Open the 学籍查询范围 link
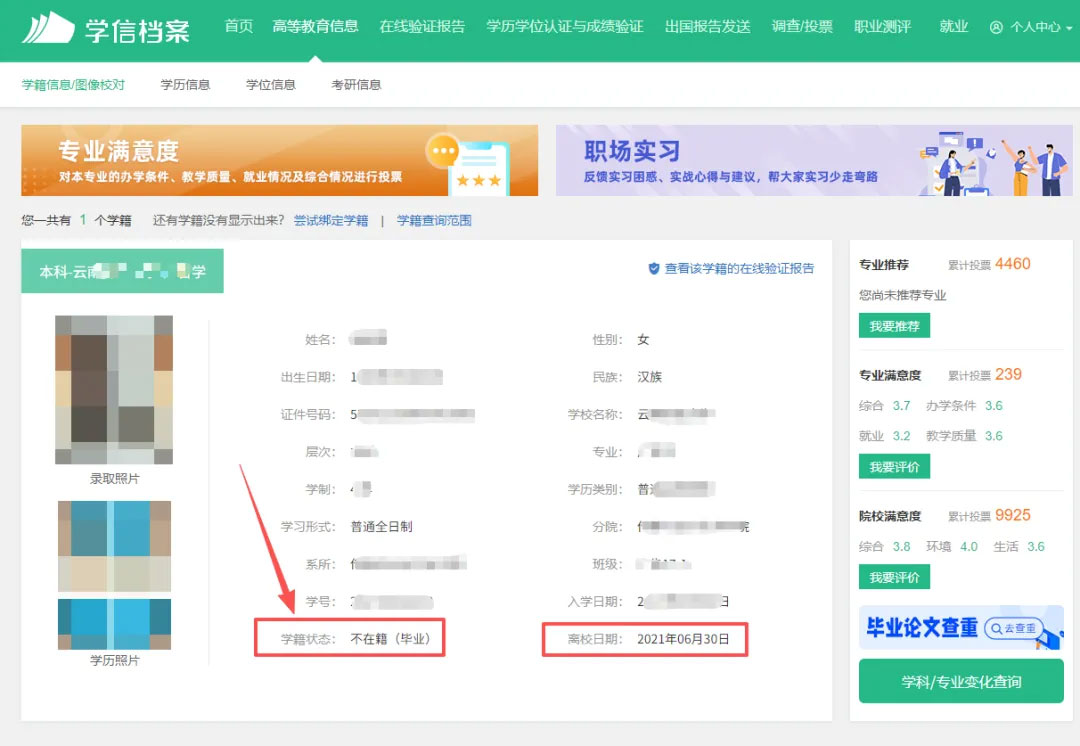This screenshot has height=746, width=1080. (434, 220)
